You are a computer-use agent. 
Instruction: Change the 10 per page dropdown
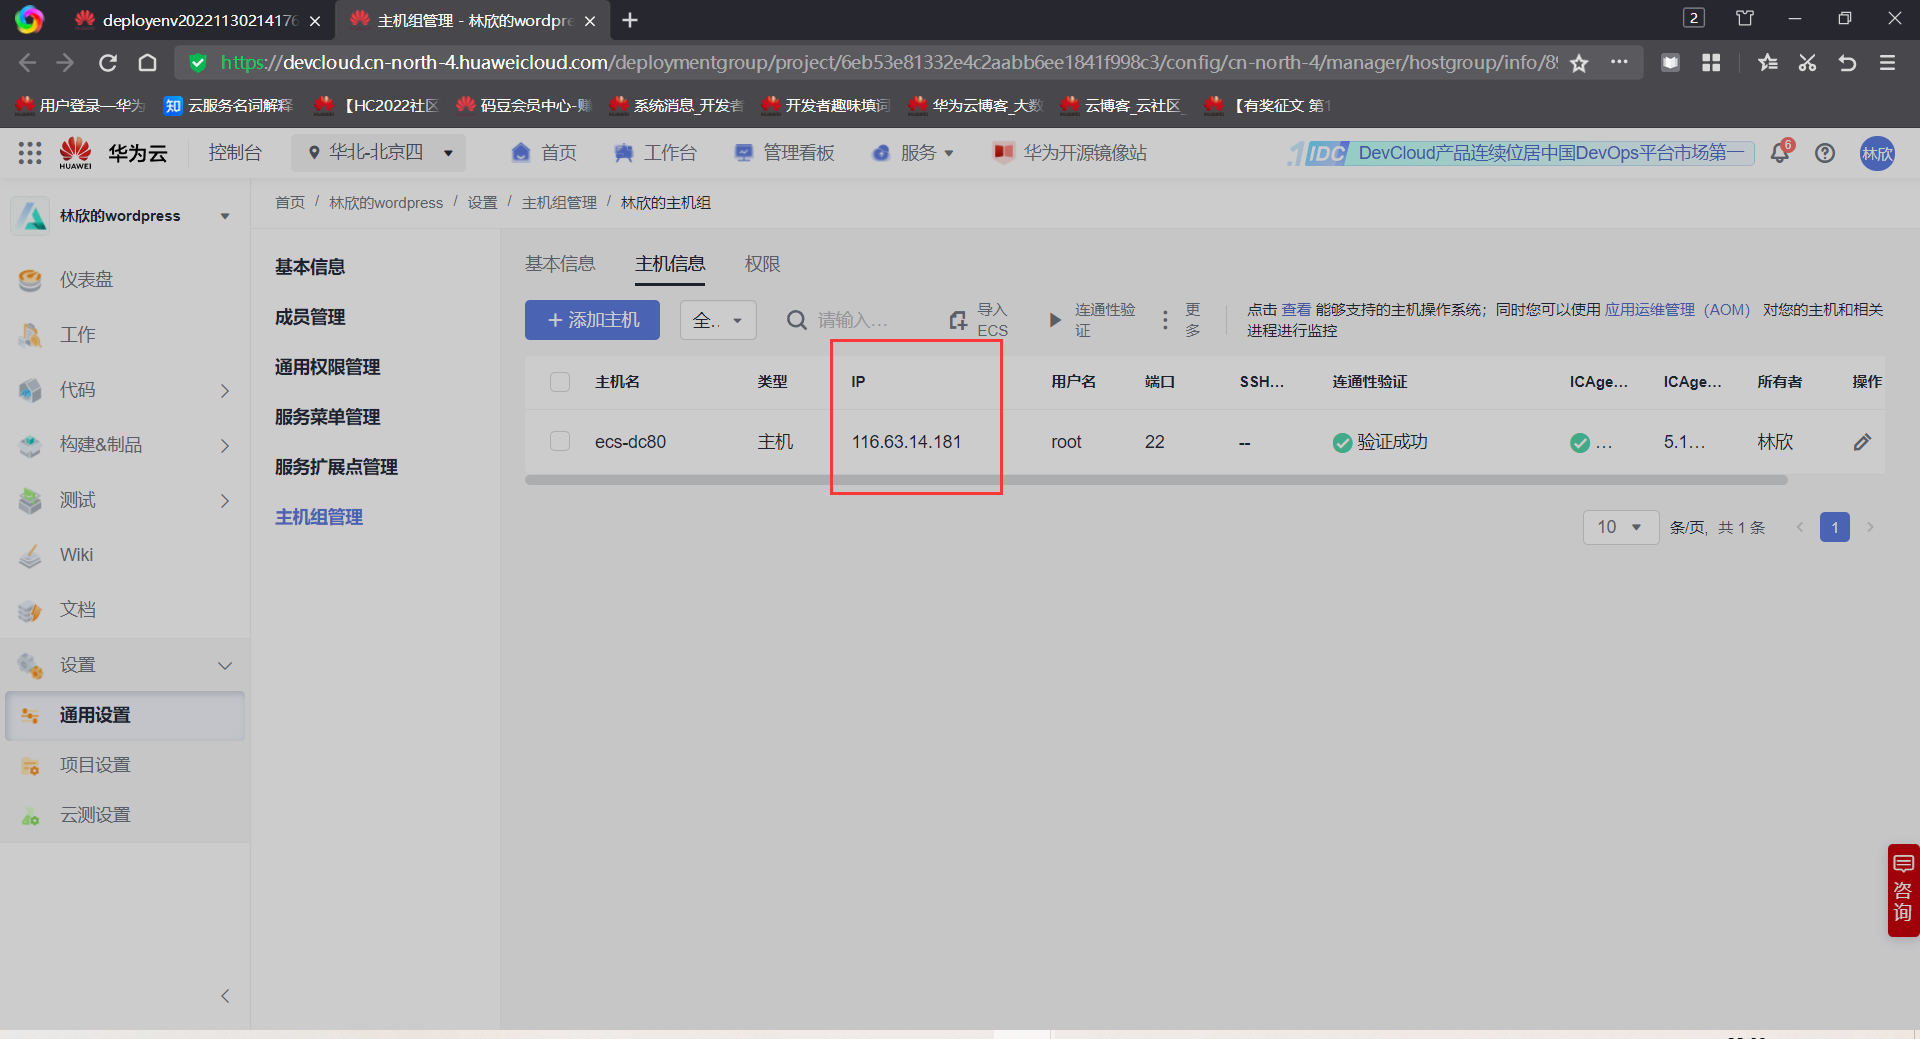(1621, 527)
